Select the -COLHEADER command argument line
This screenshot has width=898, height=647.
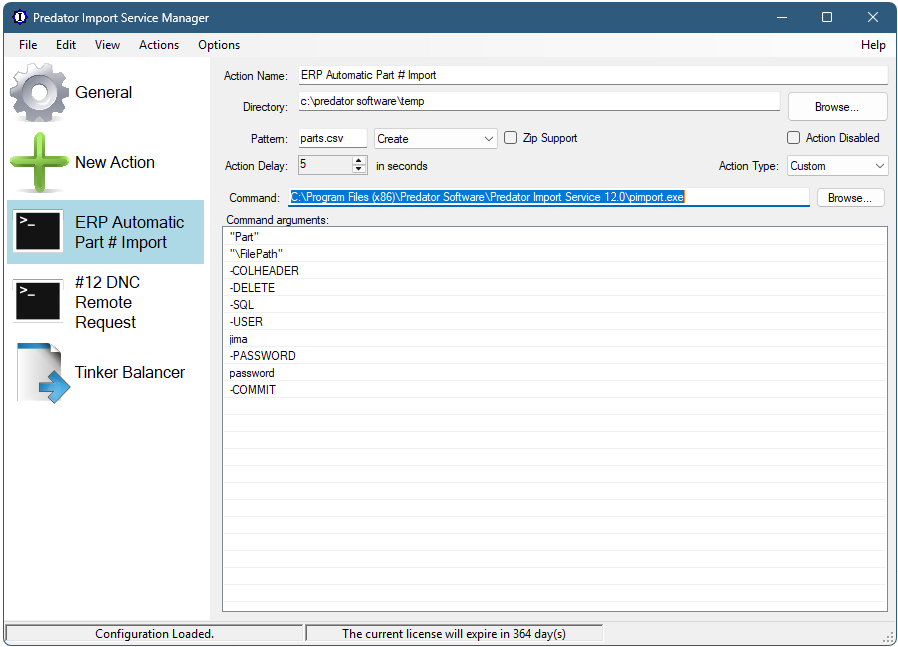[x=265, y=270]
